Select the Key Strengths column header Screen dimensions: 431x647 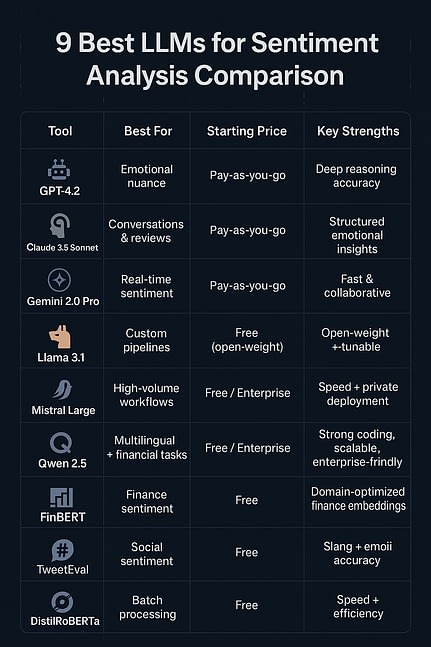(x=358, y=131)
